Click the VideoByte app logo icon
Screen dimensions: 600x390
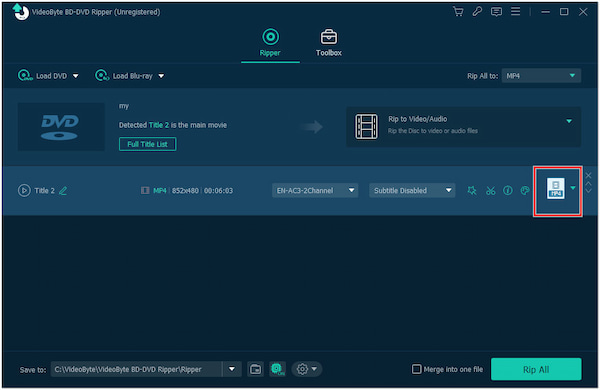21,11
